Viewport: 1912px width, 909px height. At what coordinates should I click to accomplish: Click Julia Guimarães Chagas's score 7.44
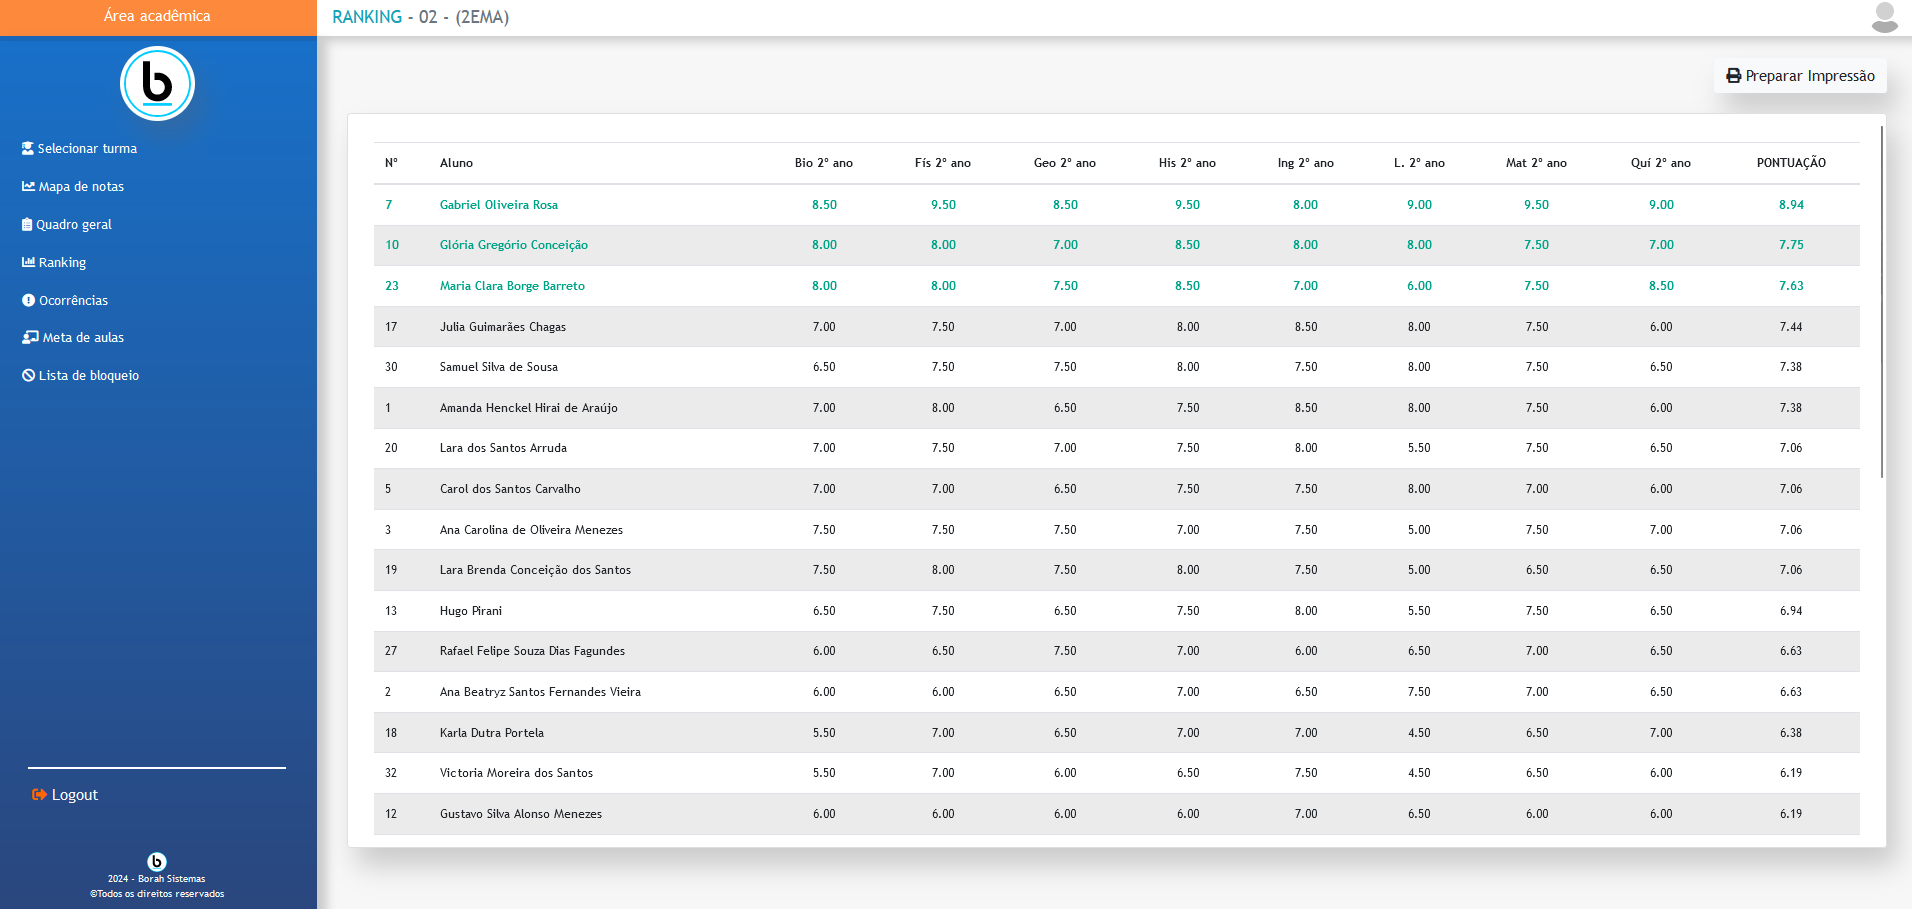pyautogui.click(x=1791, y=327)
